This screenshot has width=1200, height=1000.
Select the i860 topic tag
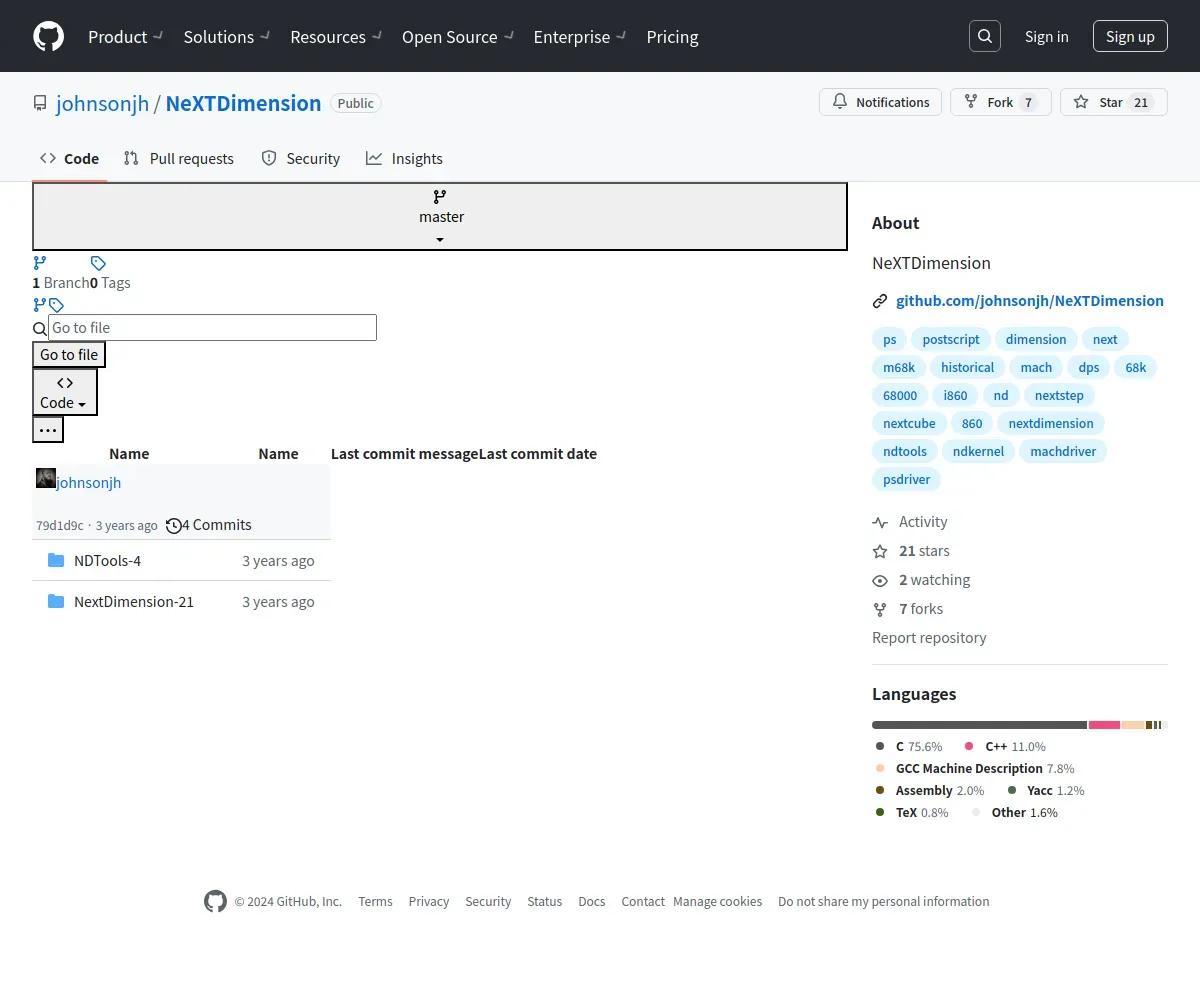[x=955, y=395]
